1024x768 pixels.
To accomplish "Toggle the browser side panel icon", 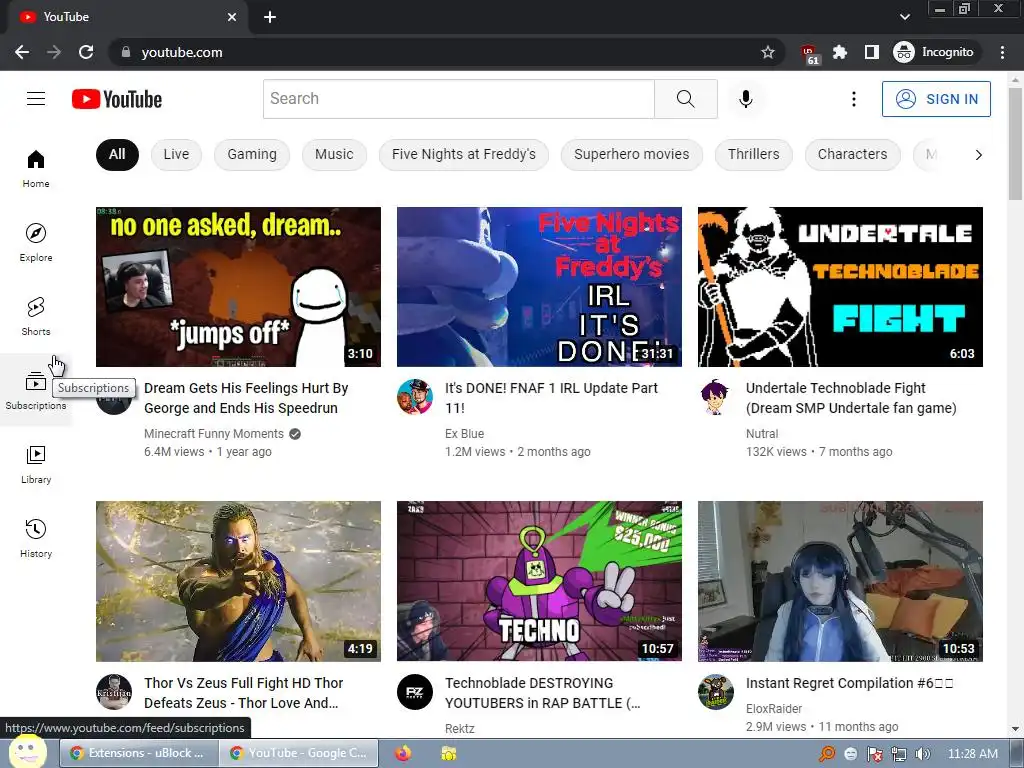I will coord(872,52).
